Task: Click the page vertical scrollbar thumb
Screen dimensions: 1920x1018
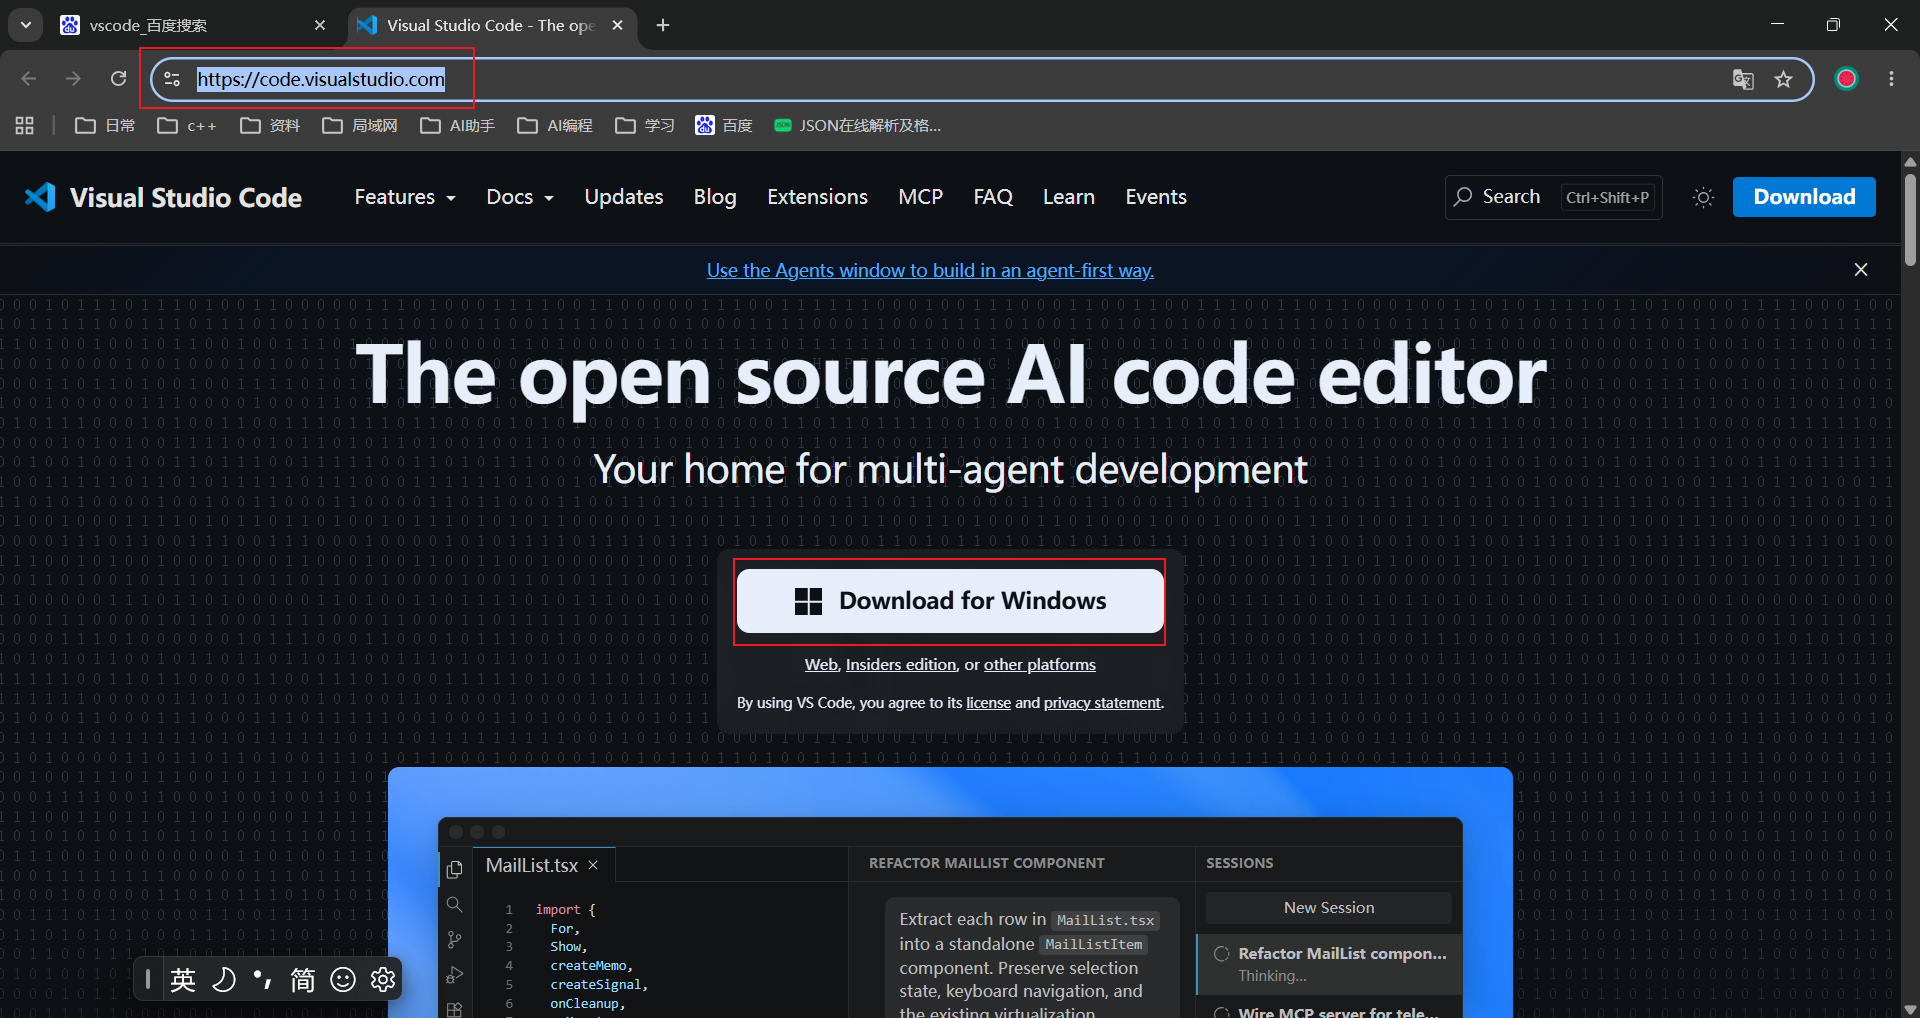Action: 1910,220
